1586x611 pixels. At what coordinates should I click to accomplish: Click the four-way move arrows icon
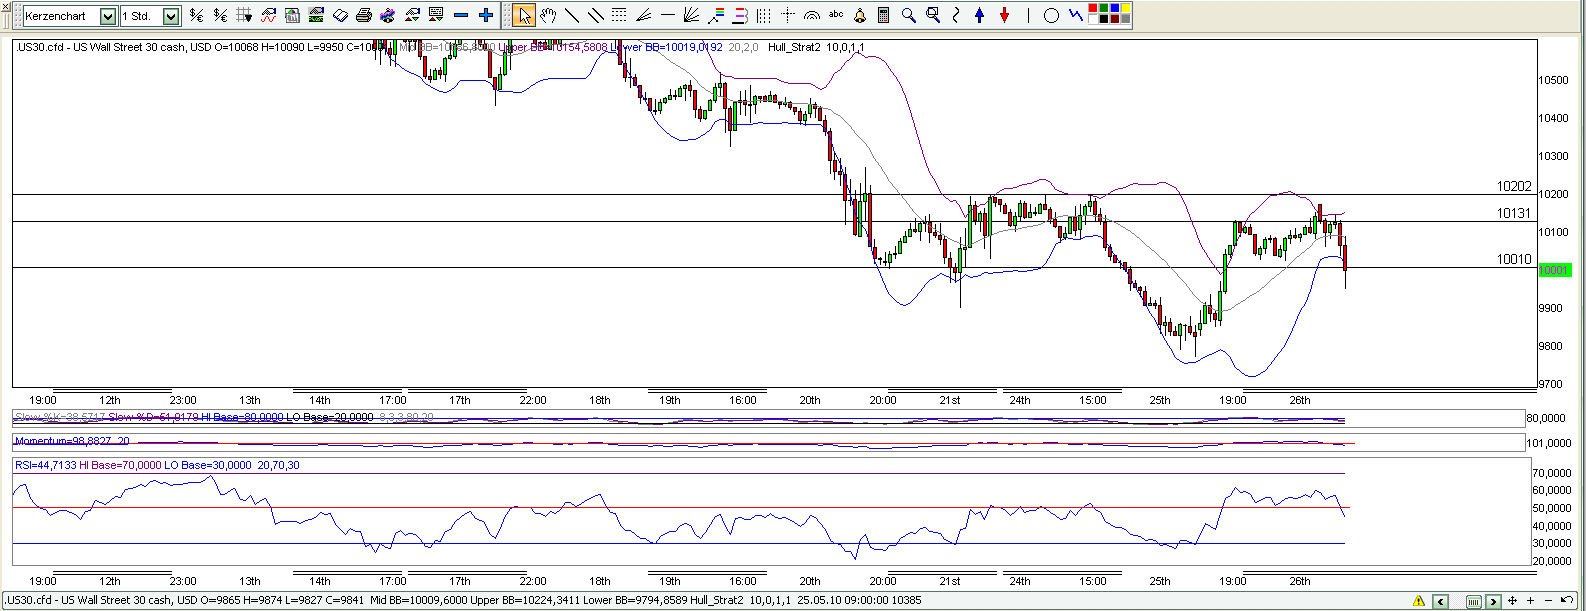[x=1512, y=601]
